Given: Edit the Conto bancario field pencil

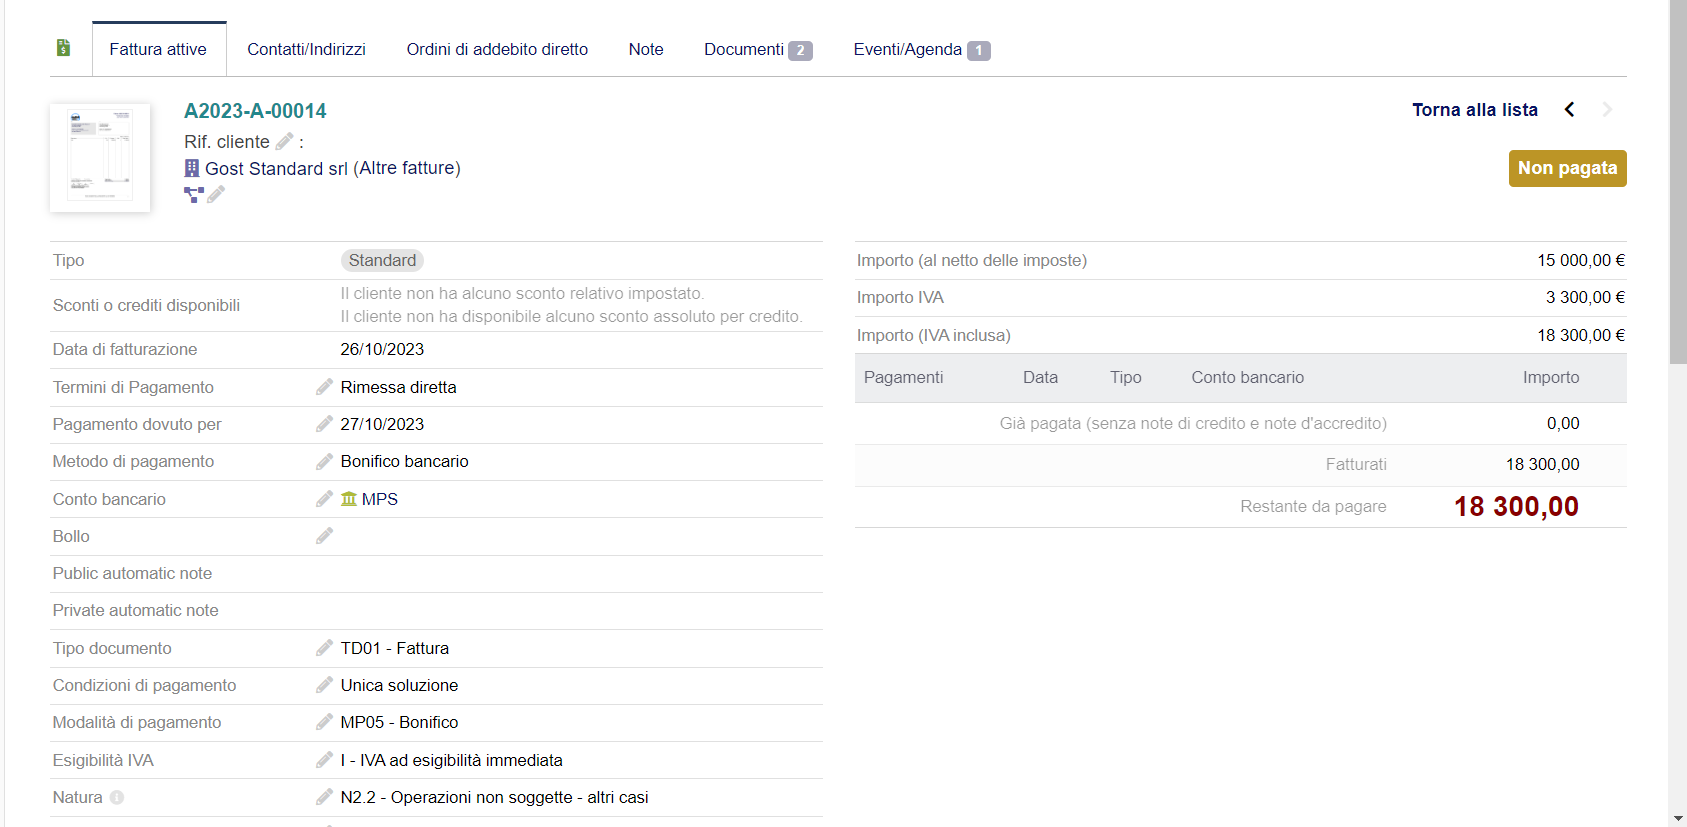Looking at the screenshot, I should 324,499.
